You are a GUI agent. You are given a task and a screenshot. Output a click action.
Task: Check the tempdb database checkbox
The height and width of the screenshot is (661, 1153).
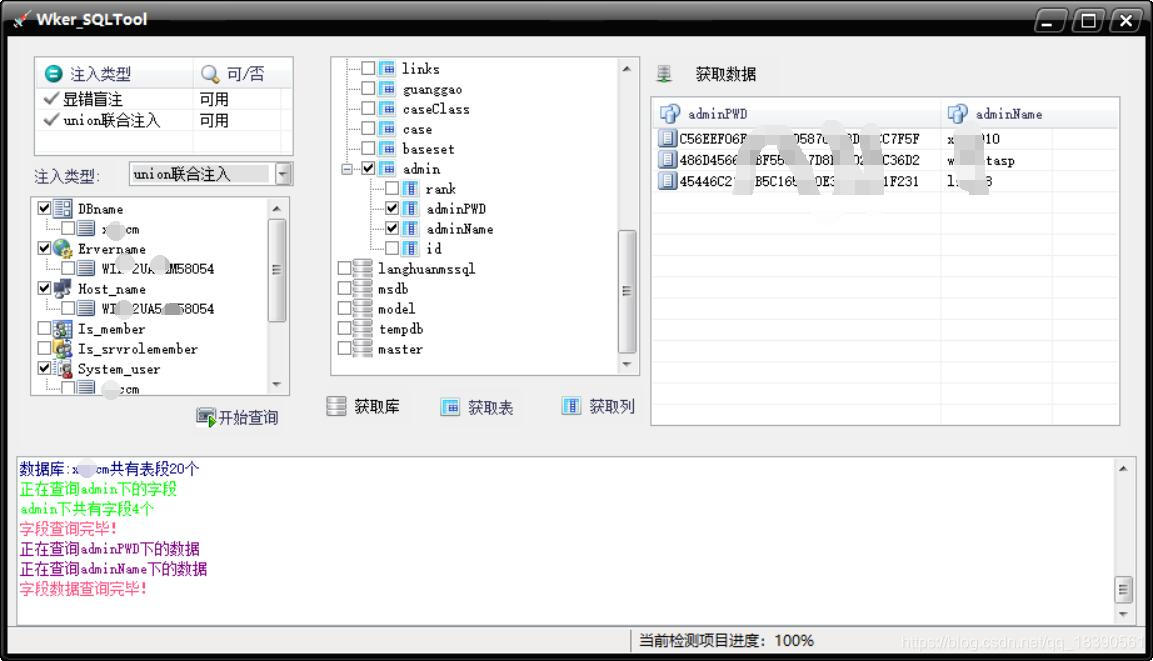pos(344,328)
